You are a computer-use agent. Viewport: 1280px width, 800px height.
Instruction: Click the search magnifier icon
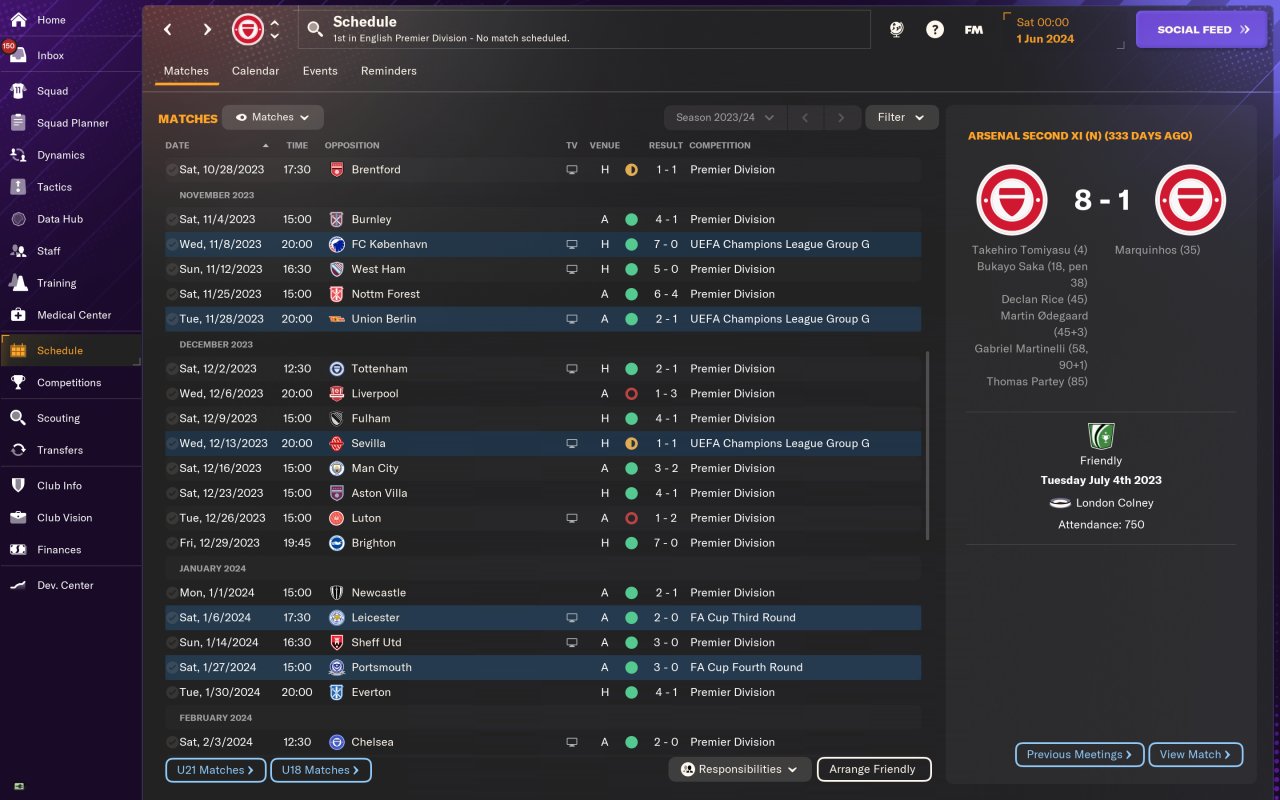click(315, 30)
